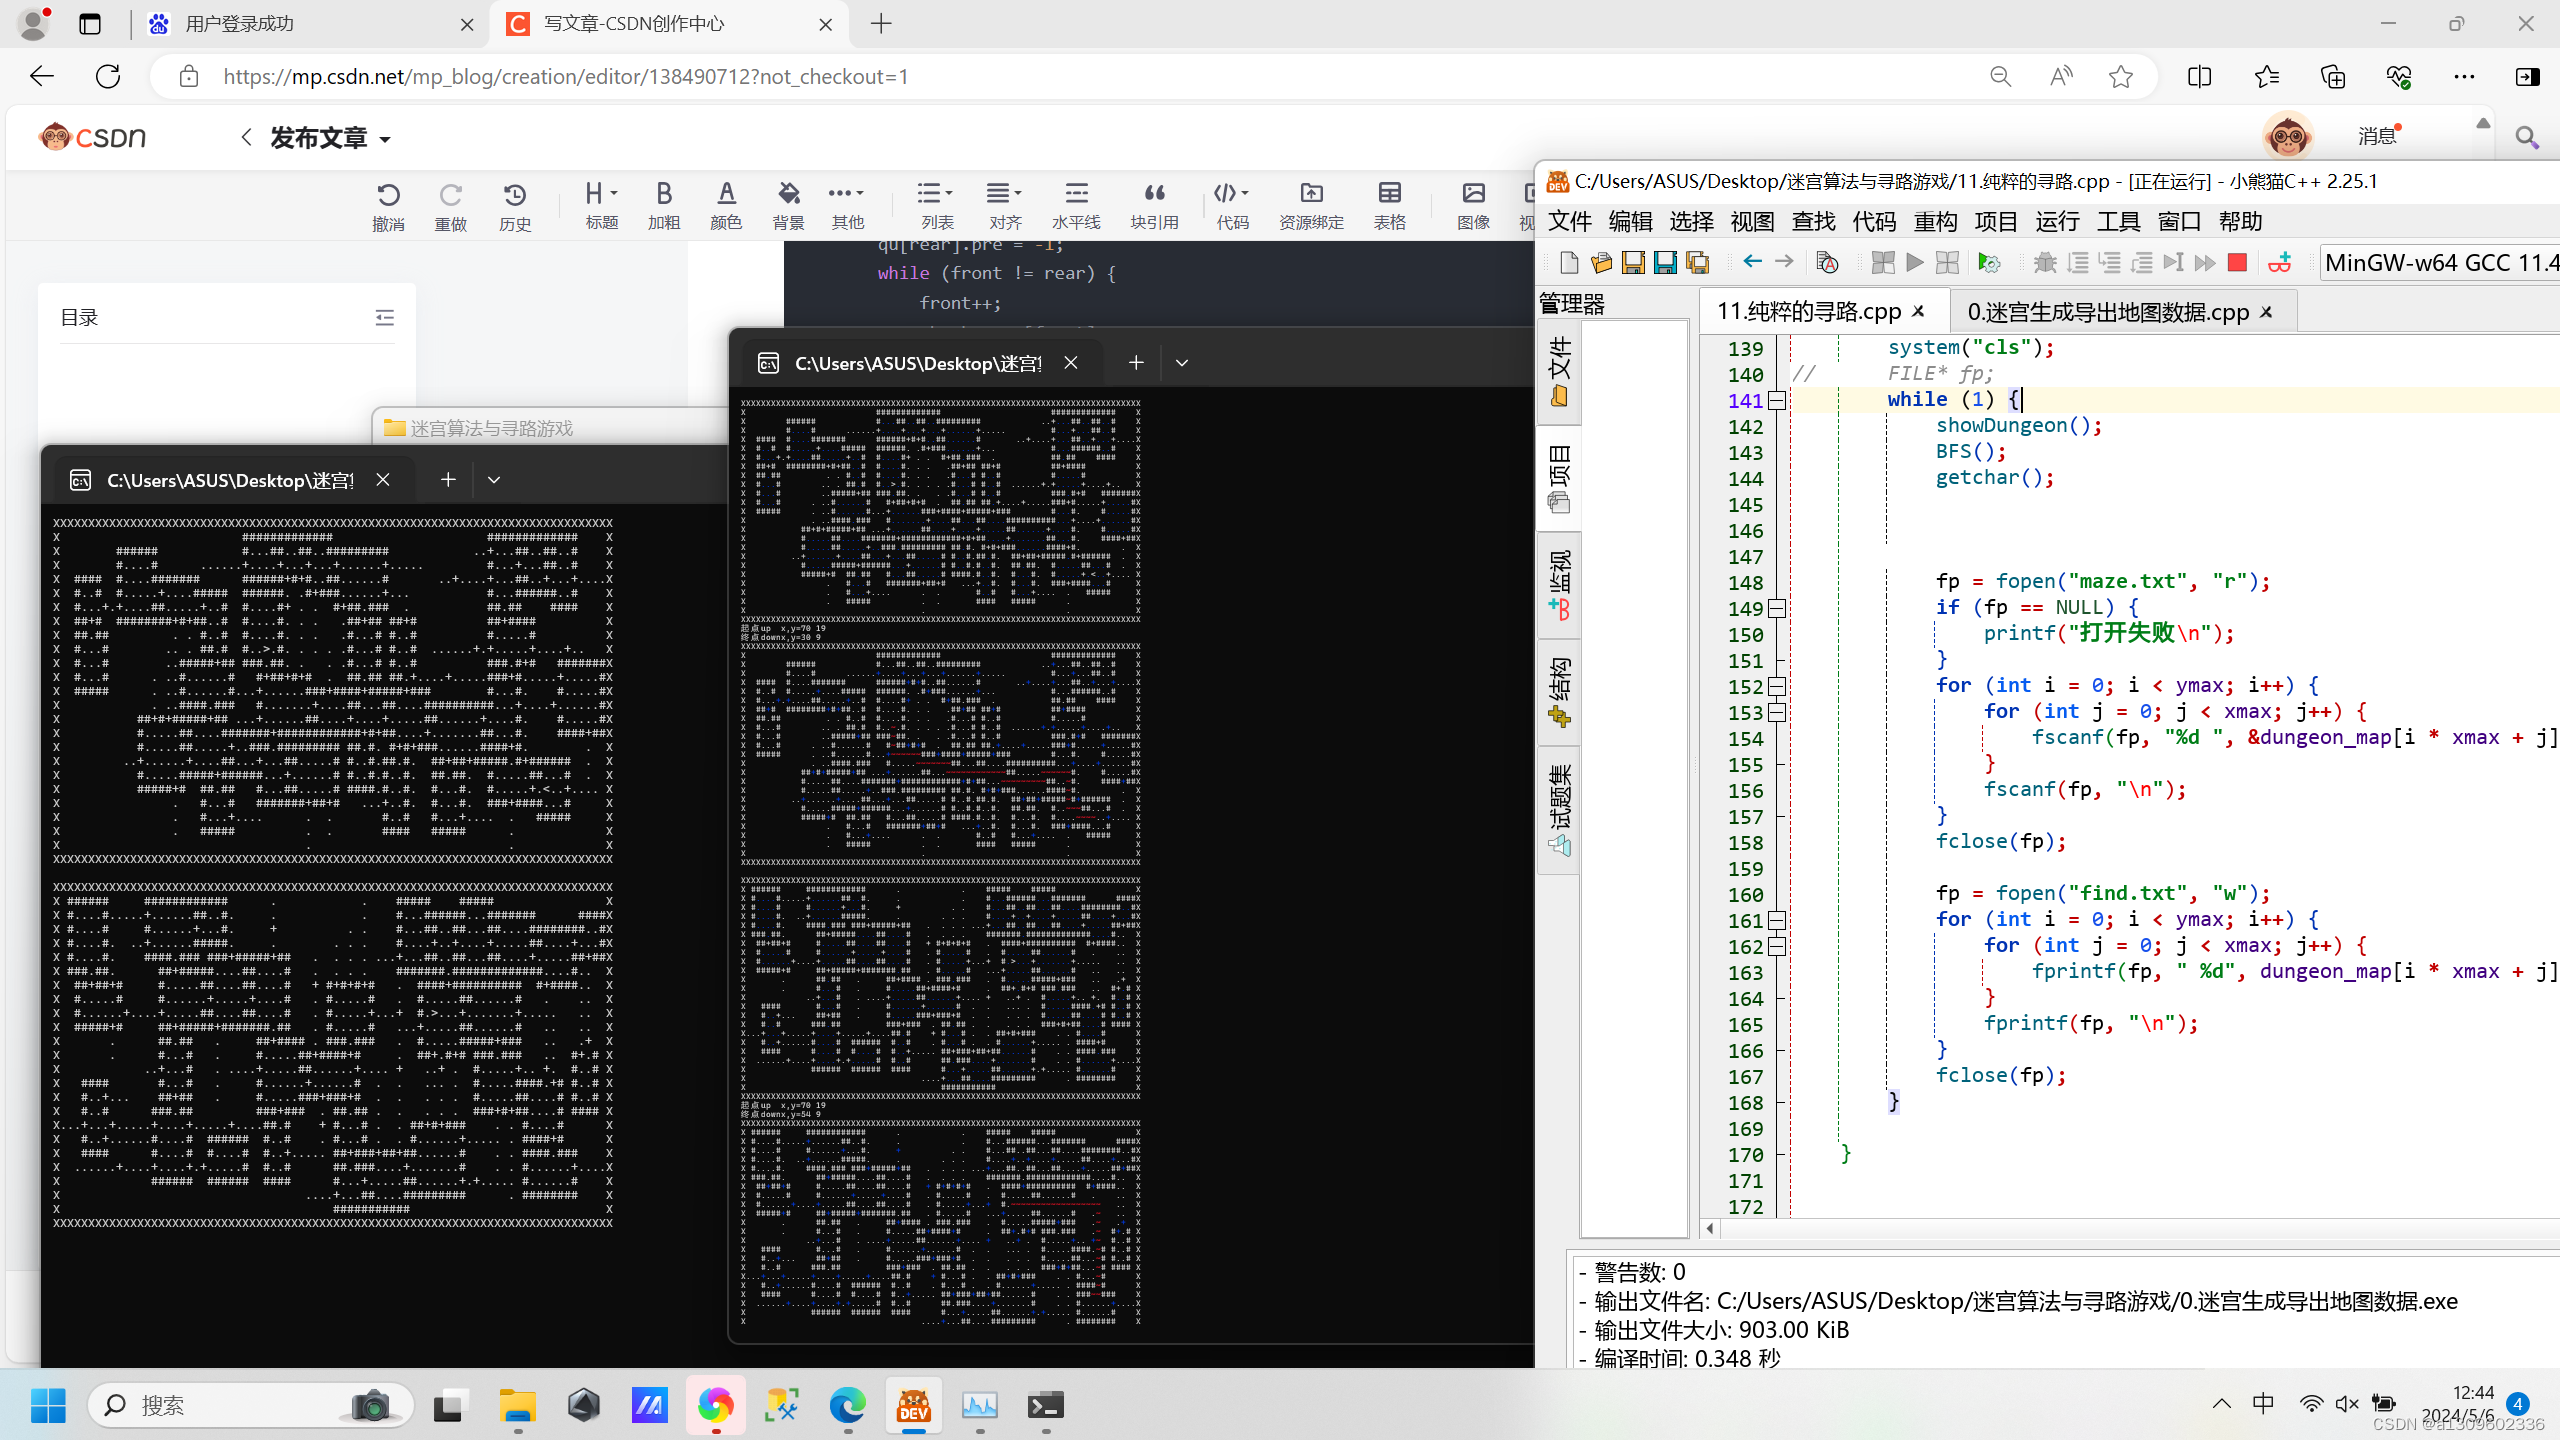Image resolution: width=2560 pixels, height=1440 pixels.
Task: Click the 消息 messages link
Action: pyautogui.click(x=2376, y=136)
